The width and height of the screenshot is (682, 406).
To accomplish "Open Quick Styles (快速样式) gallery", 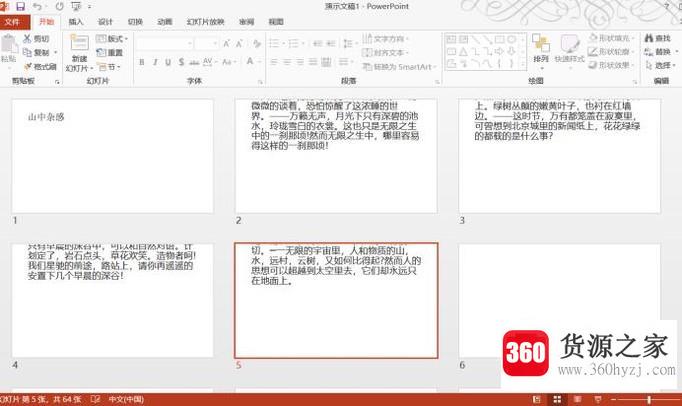I will point(569,52).
